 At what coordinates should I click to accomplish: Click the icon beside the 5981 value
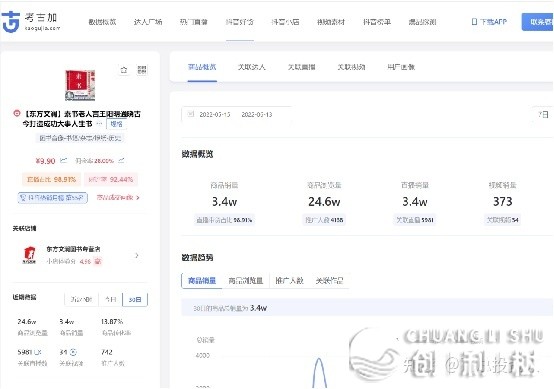pyautogui.click(x=38, y=352)
